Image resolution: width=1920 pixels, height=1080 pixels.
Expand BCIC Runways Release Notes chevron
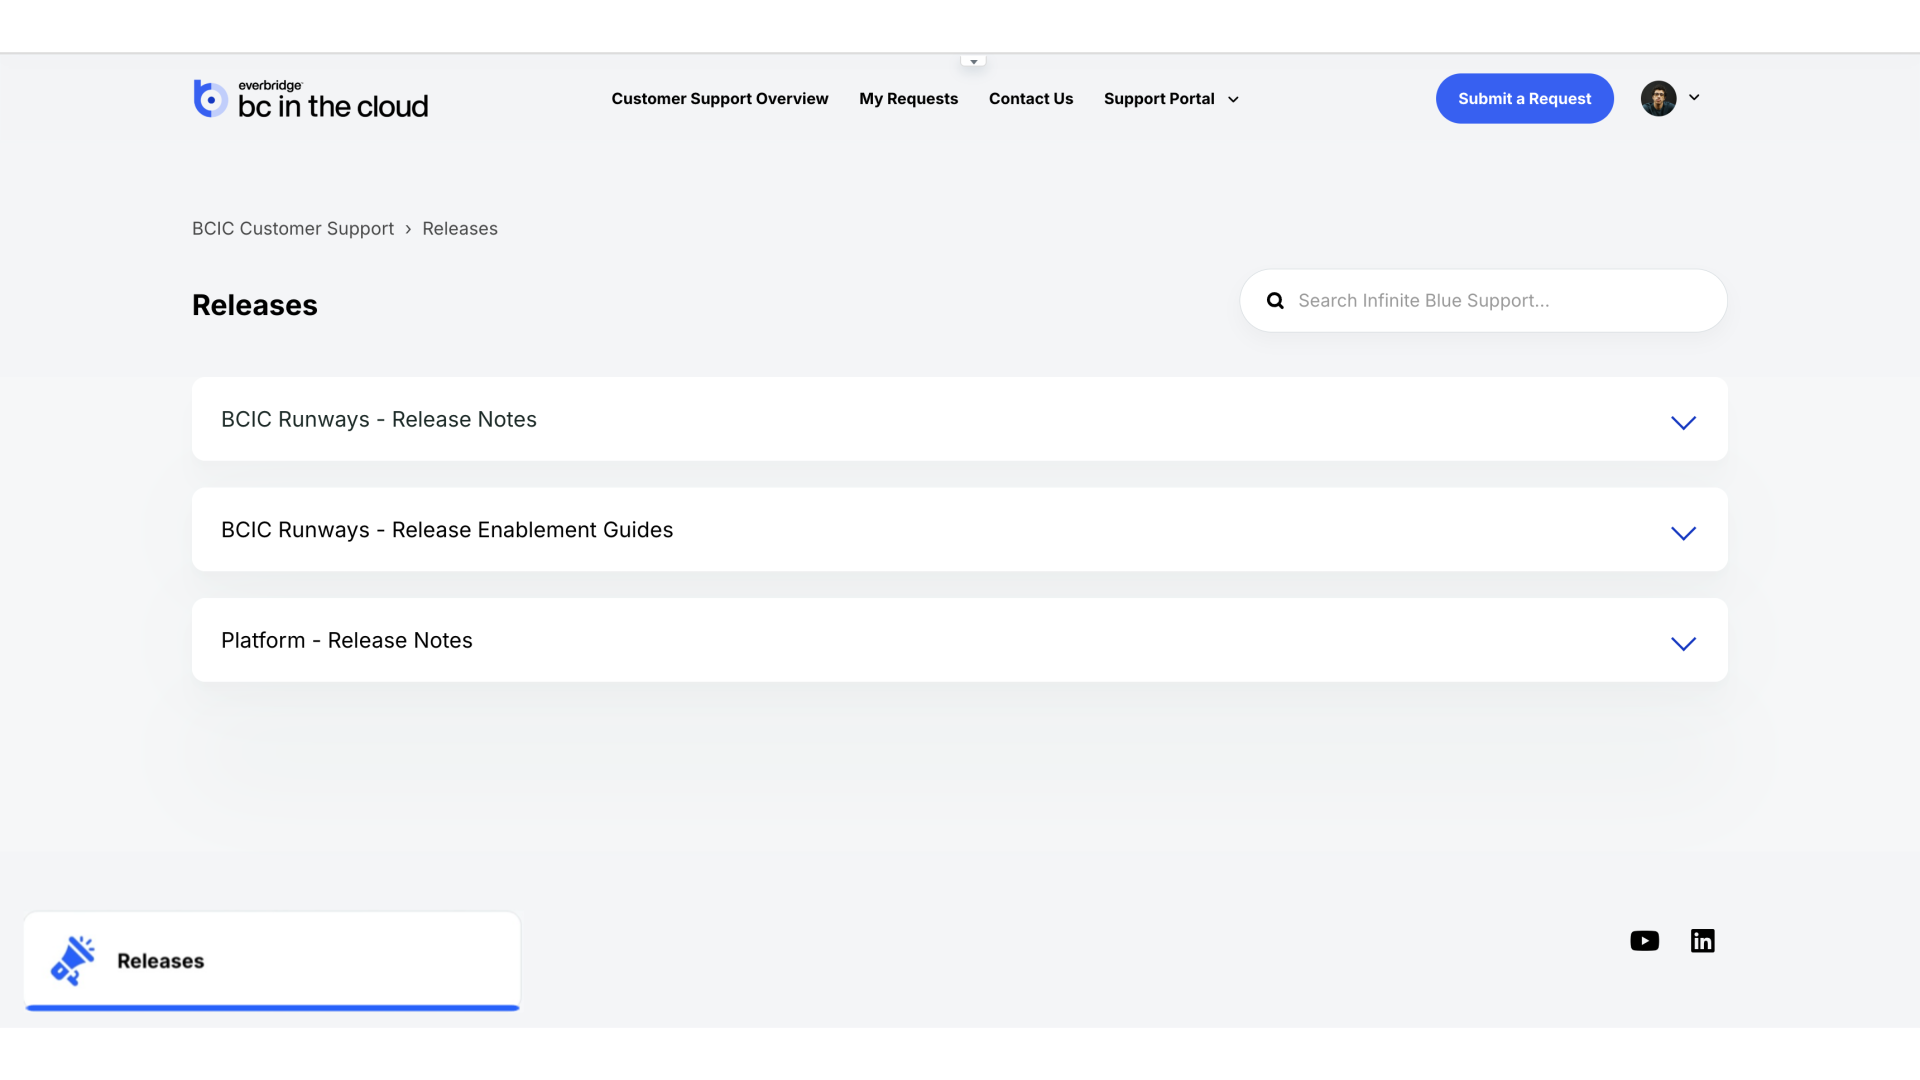[x=1683, y=423]
